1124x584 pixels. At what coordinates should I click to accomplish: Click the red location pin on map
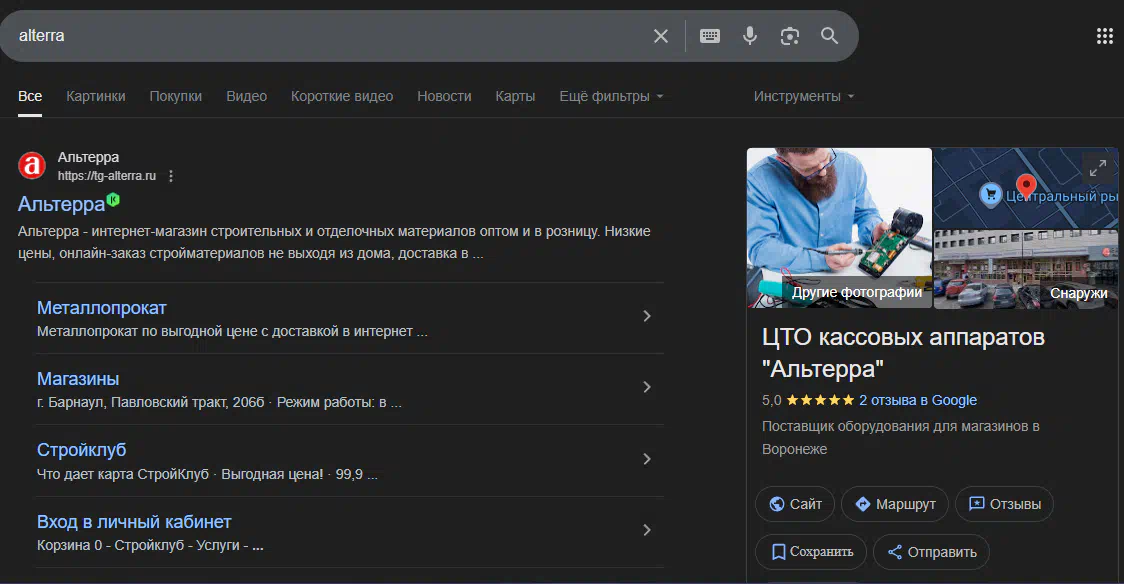coord(1027,186)
